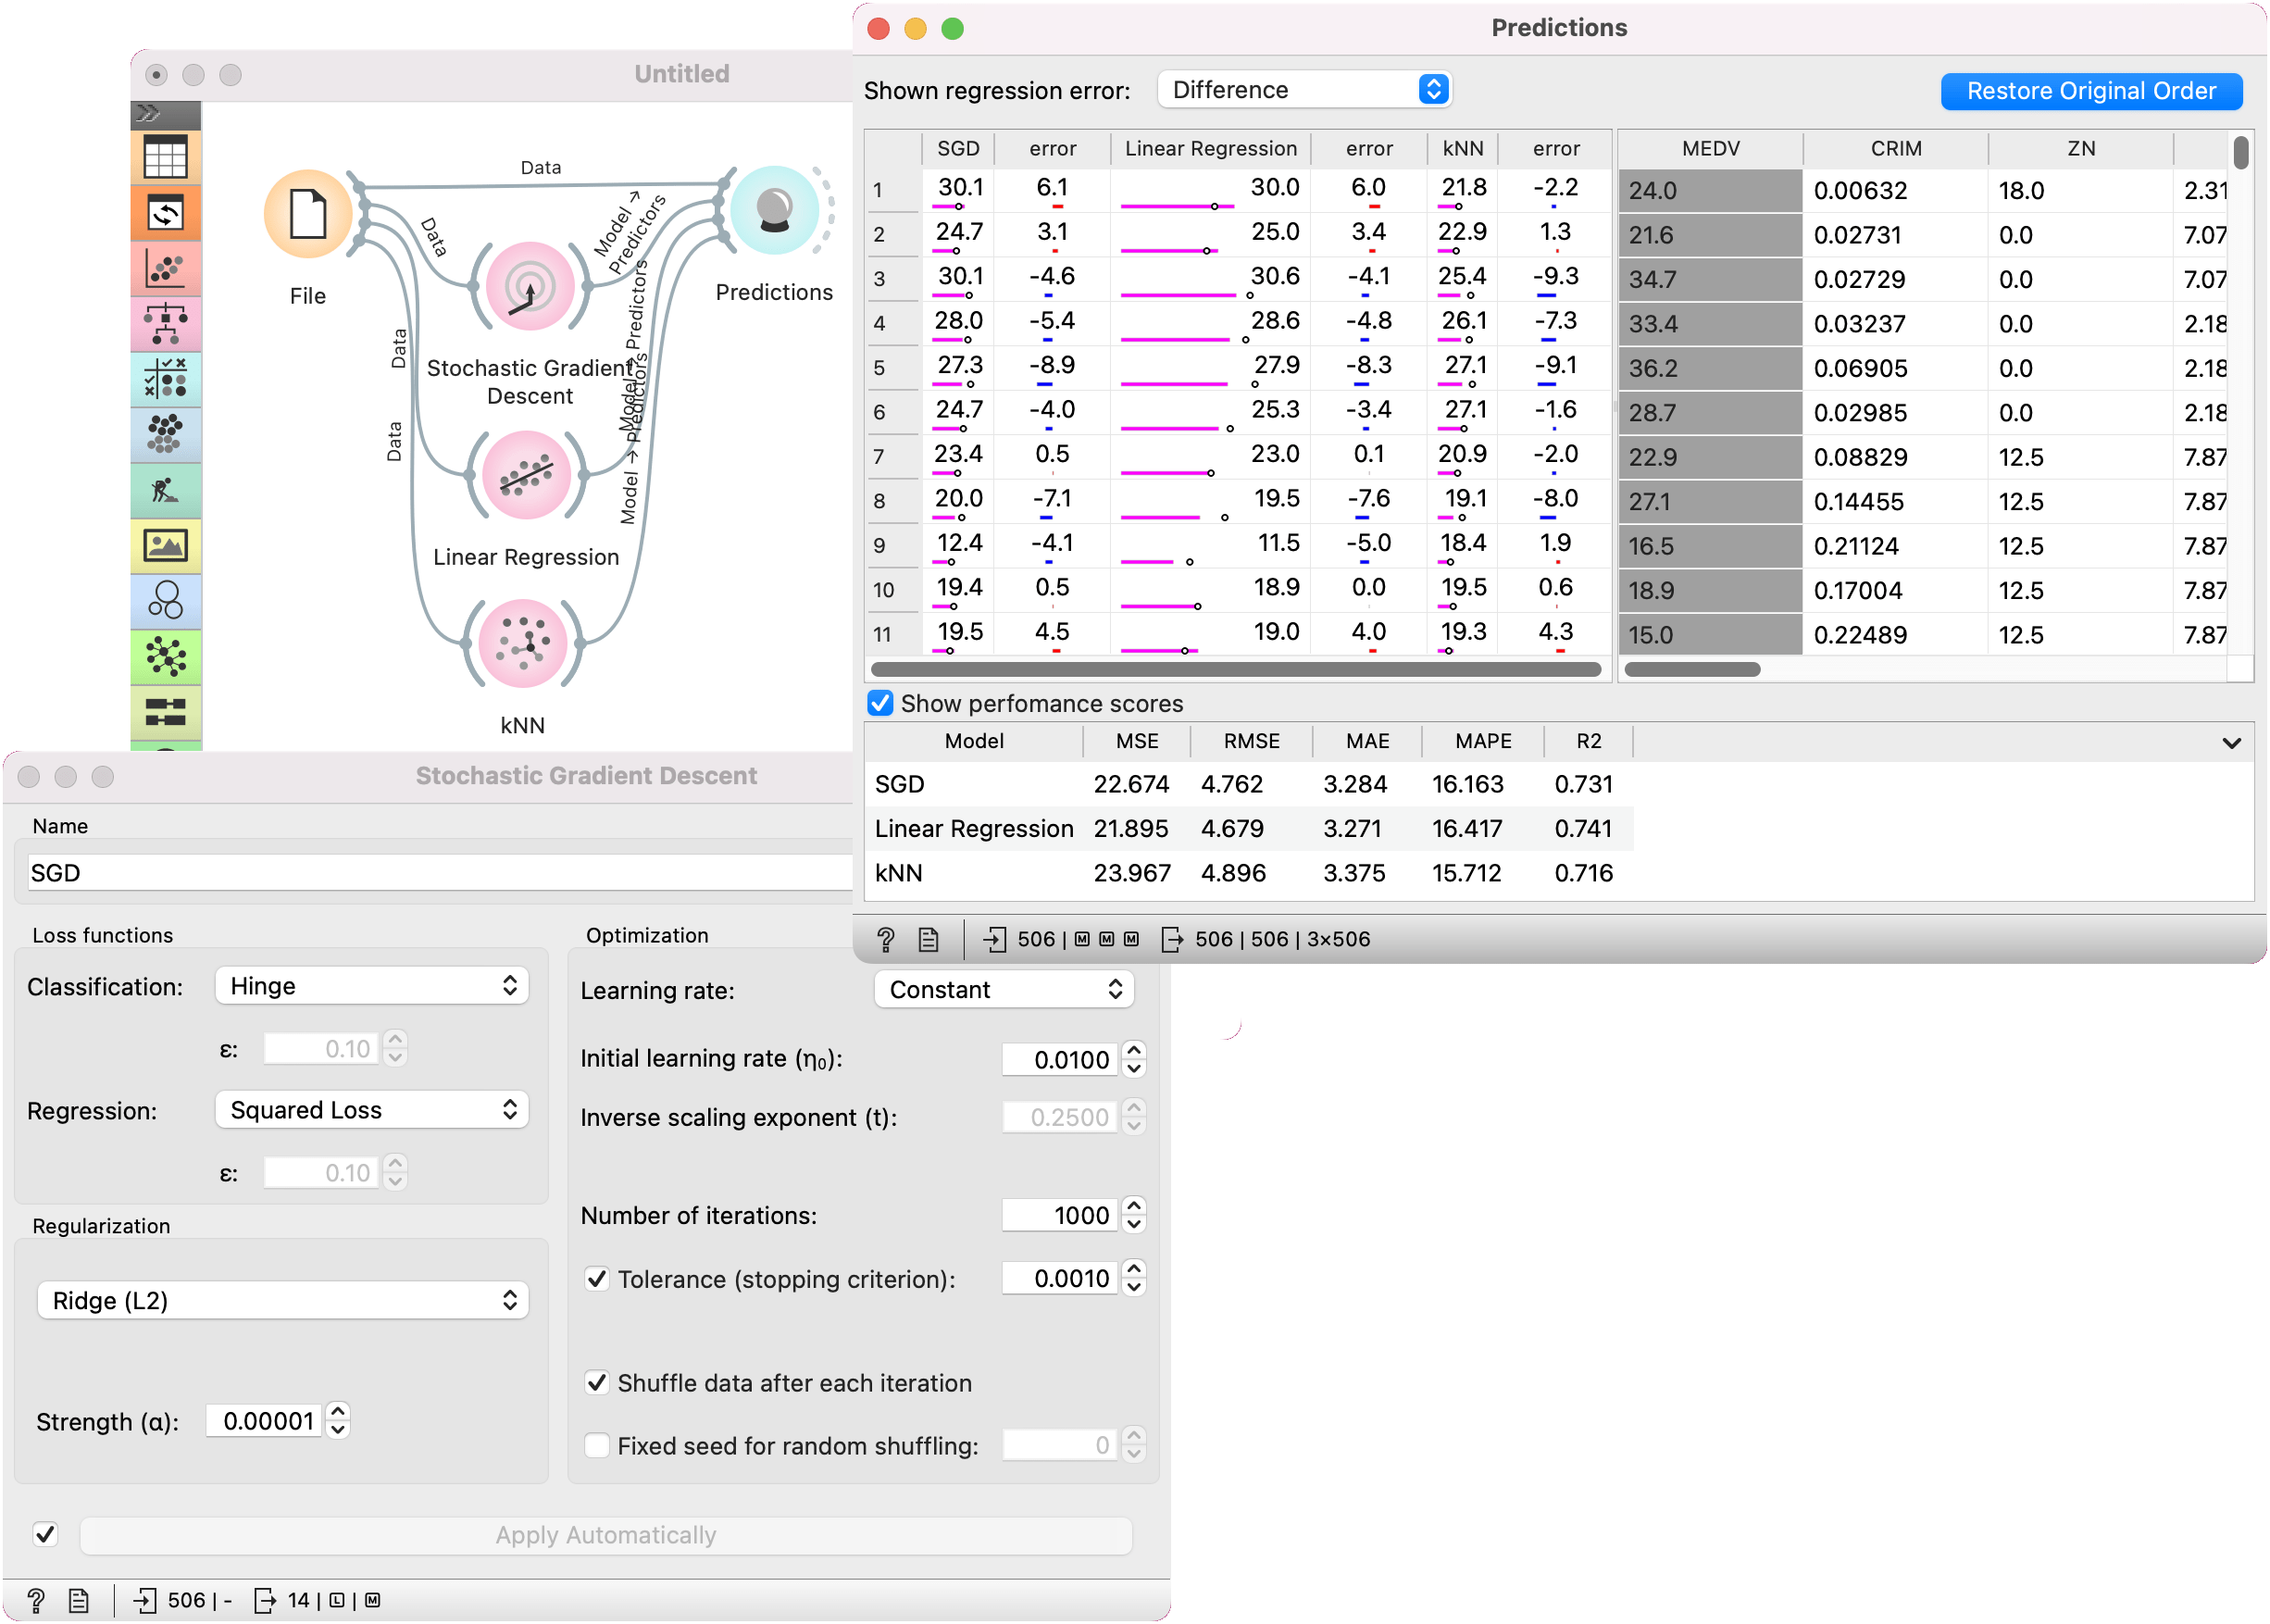Open the Predictions widget node
This screenshot has width=2270, height=1624.
(x=774, y=211)
